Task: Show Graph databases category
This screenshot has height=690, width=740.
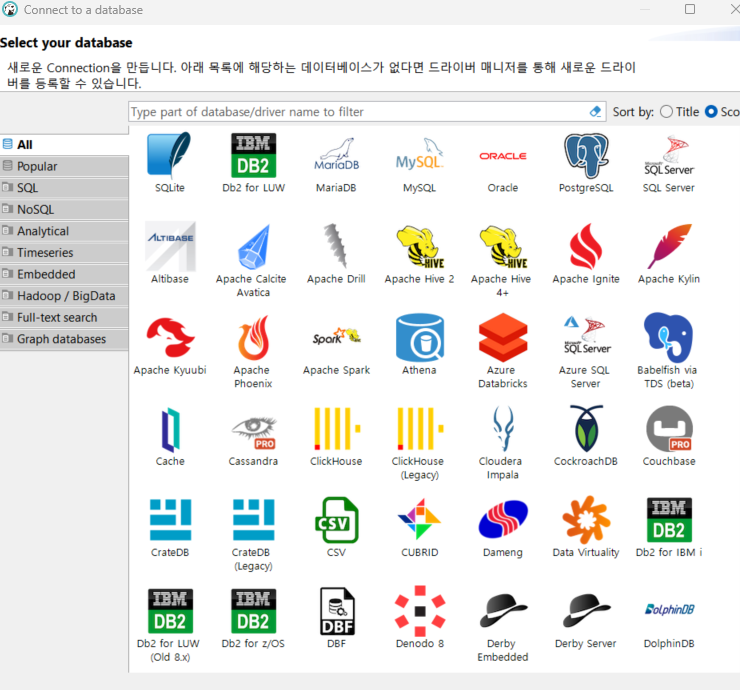Action: pyautogui.click(x=64, y=339)
